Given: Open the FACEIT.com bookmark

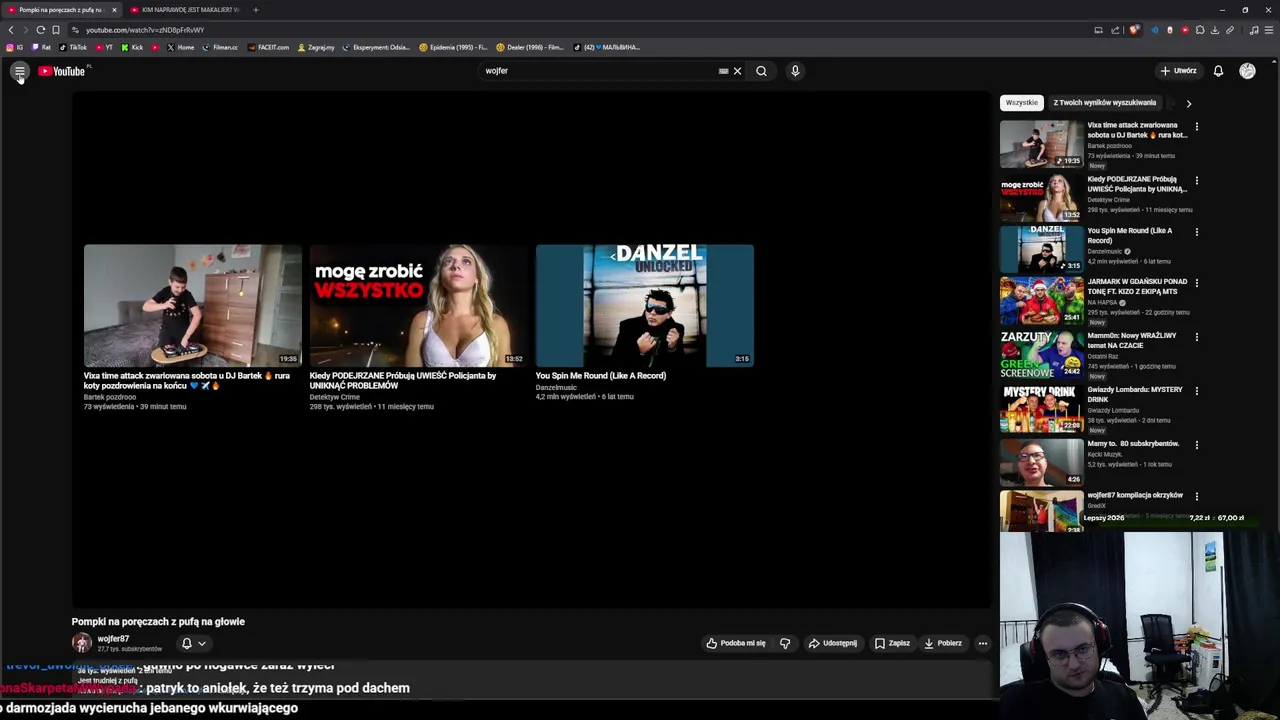Looking at the screenshot, I should pos(268,47).
